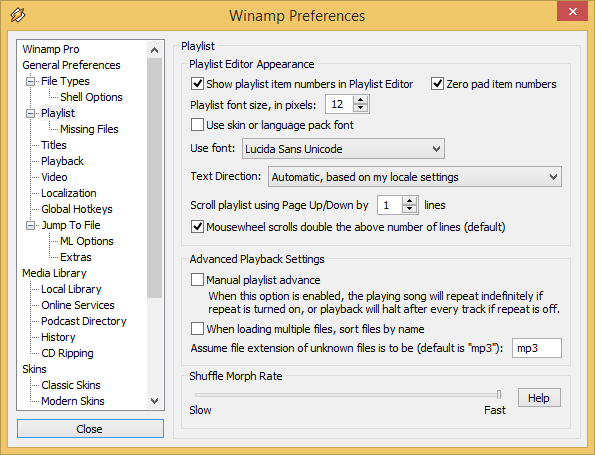Click the Close button at bottom left
This screenshot has width=595, height=455.
90,429
